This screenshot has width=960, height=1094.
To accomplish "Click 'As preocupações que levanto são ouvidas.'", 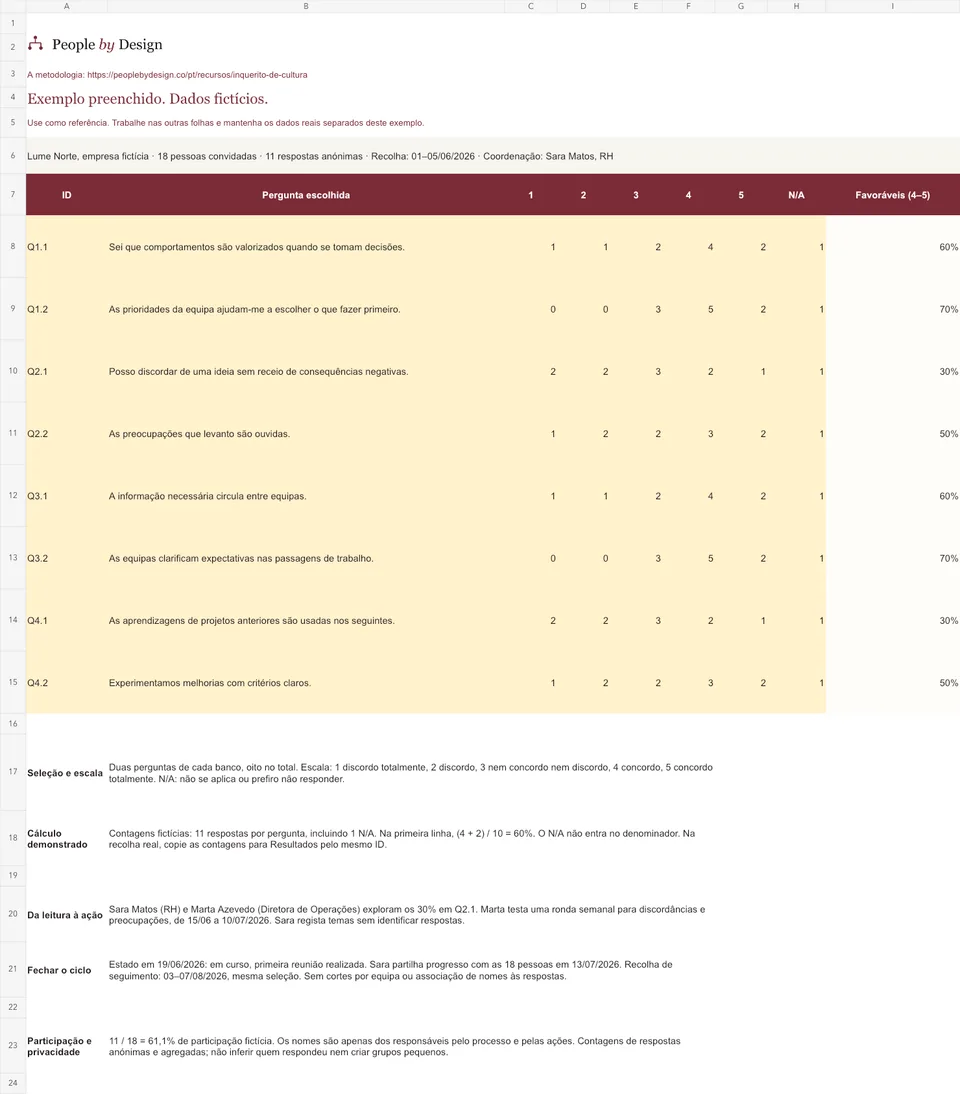I will tap(199, 434).
